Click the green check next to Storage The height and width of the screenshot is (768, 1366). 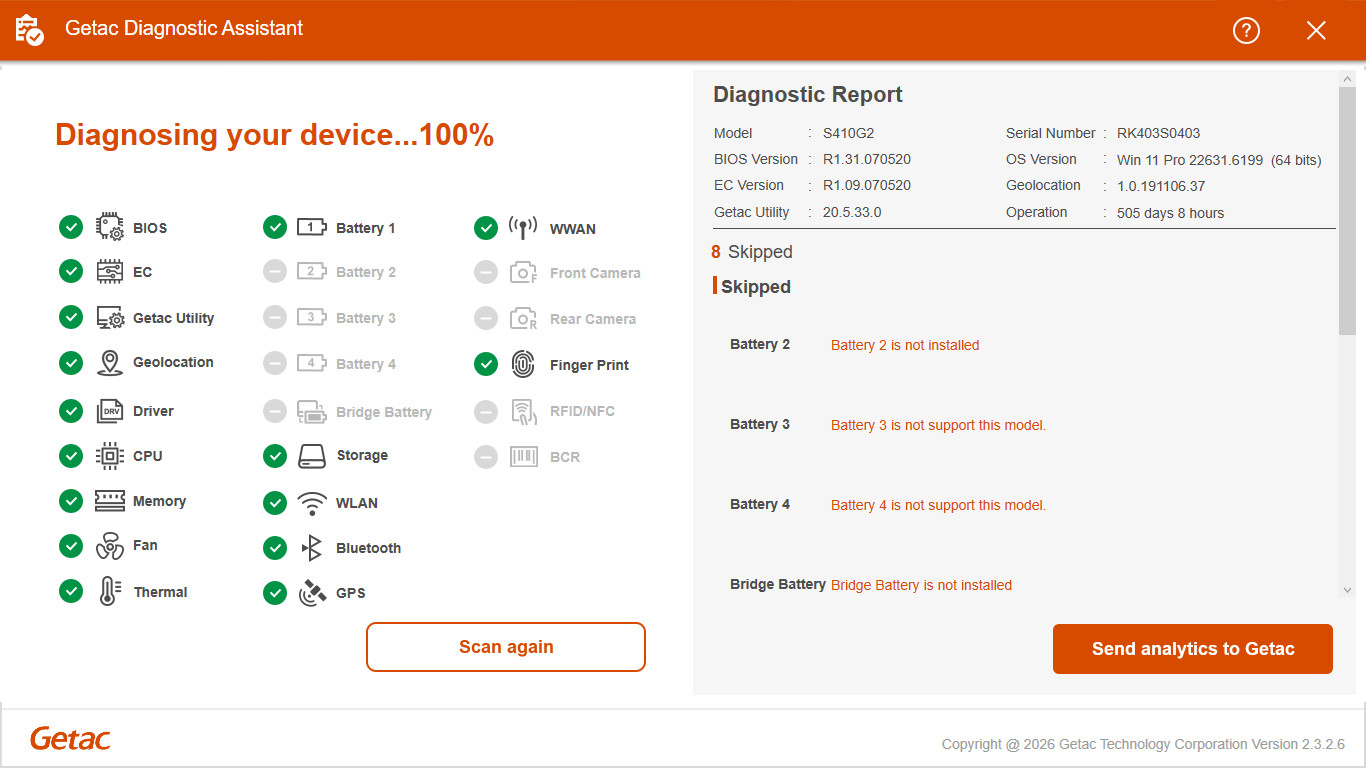click(275, 456)
